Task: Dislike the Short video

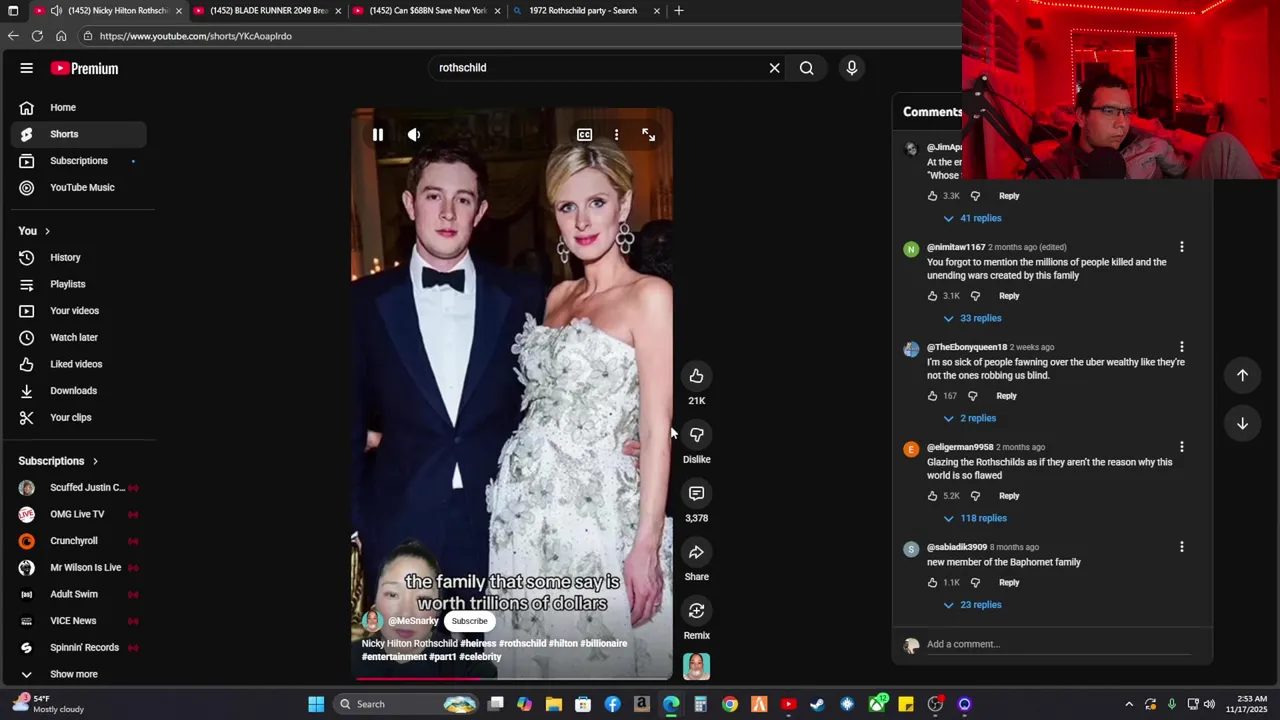Action: [697, 435]
